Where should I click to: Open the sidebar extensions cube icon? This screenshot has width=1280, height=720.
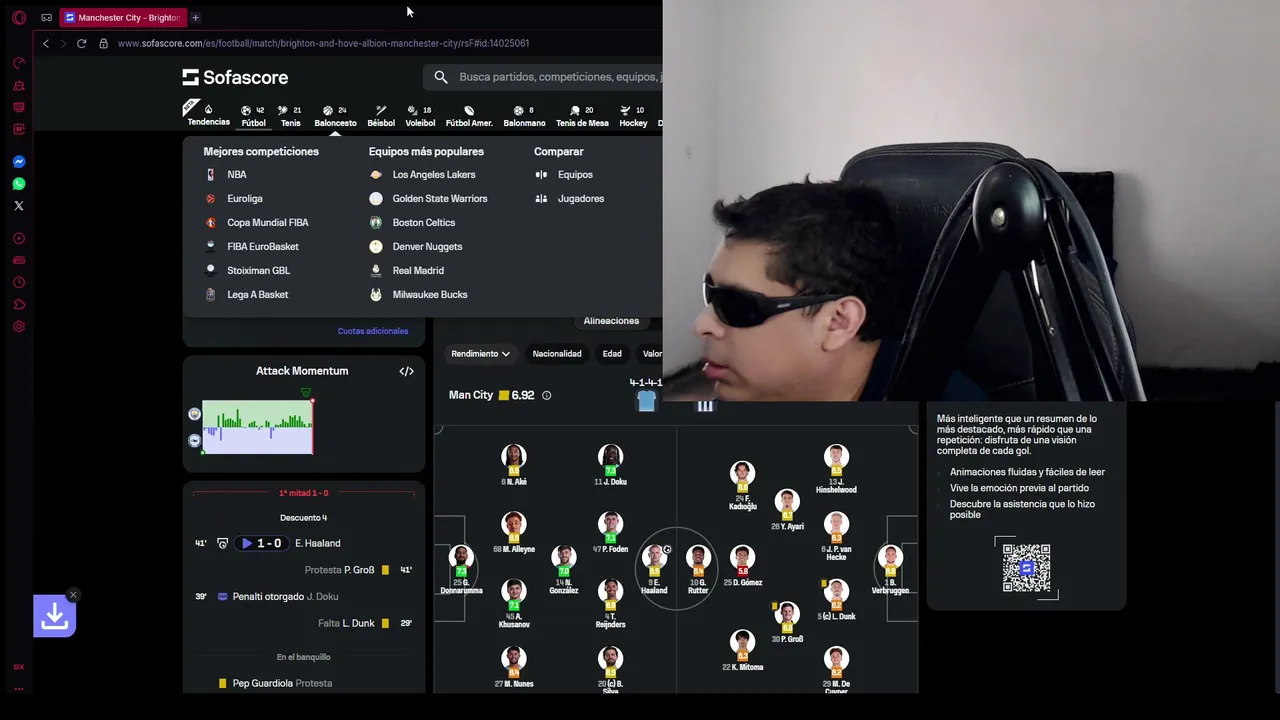click(x=18, y=304)
